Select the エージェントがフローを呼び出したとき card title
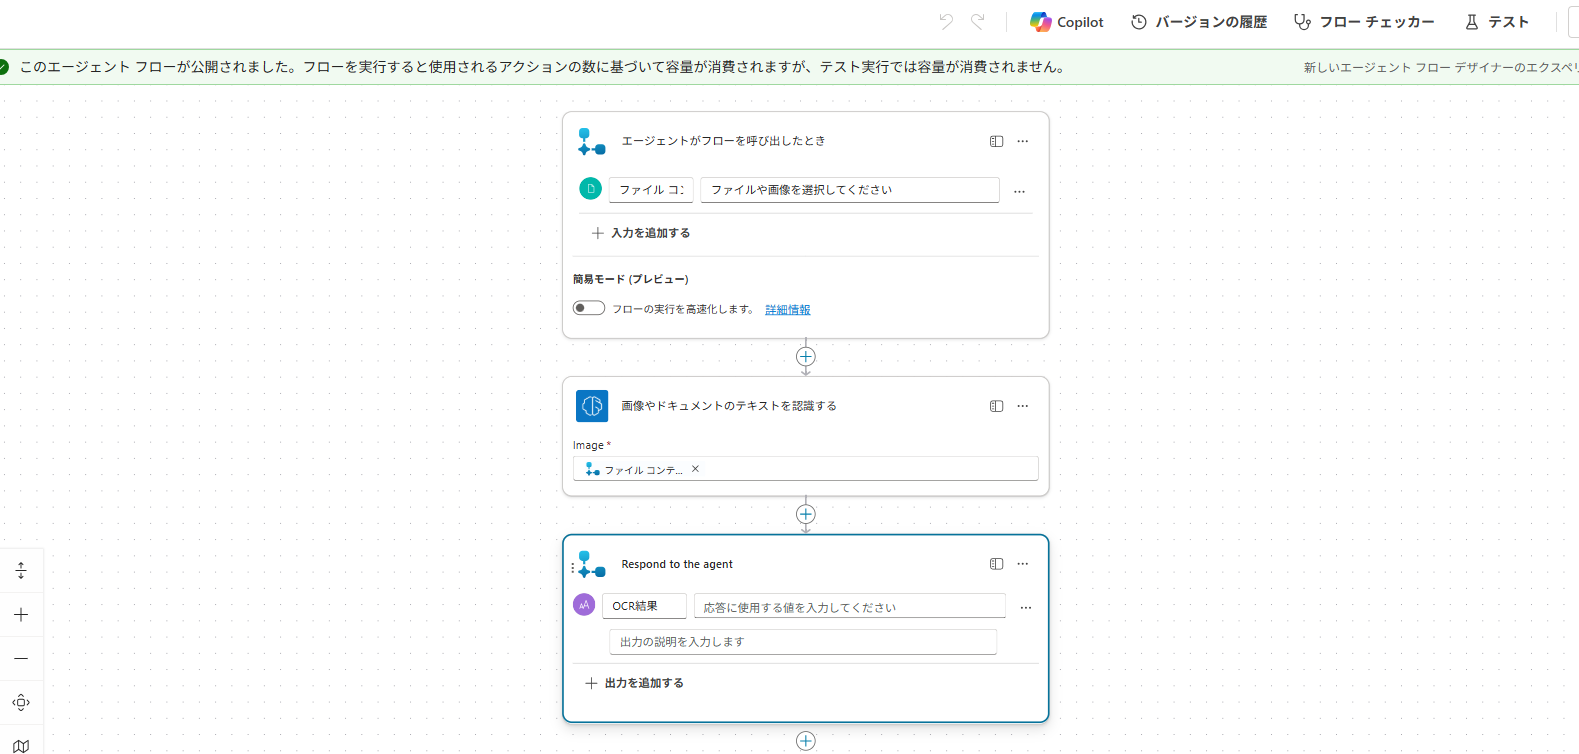 pos(723,141)
